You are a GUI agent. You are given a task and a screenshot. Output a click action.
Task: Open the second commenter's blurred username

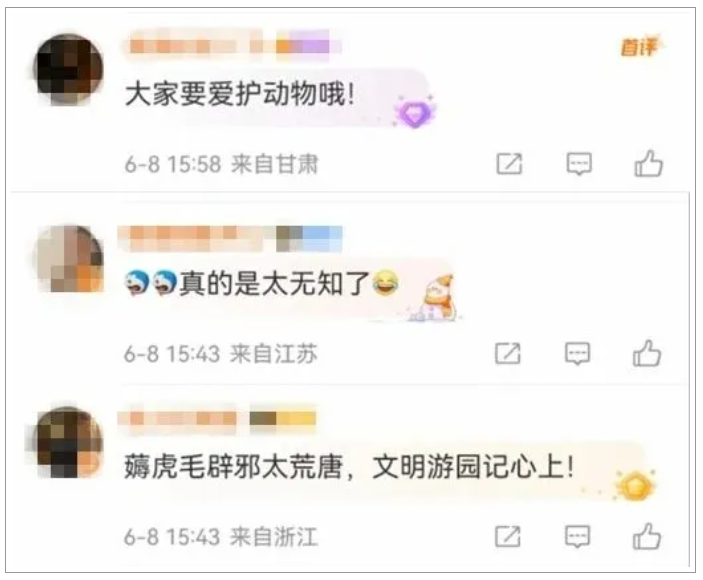tap(230, 238)
